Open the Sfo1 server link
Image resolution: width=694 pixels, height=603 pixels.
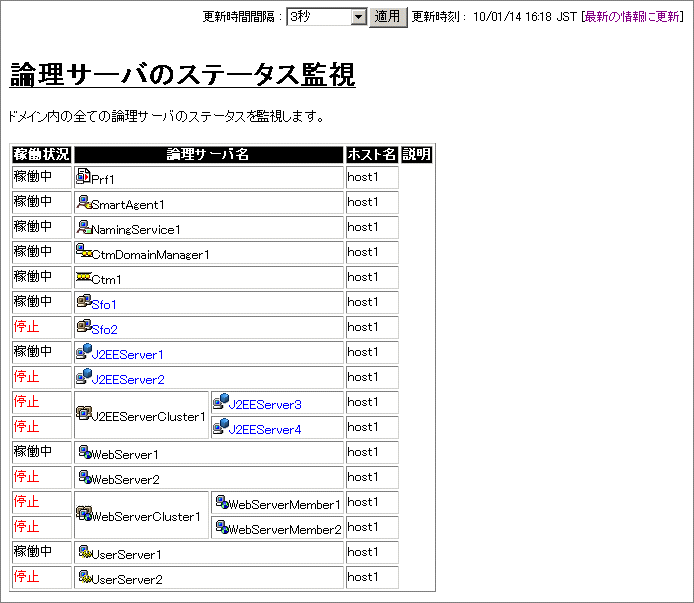pyautogui.click(x=104, y=305)
